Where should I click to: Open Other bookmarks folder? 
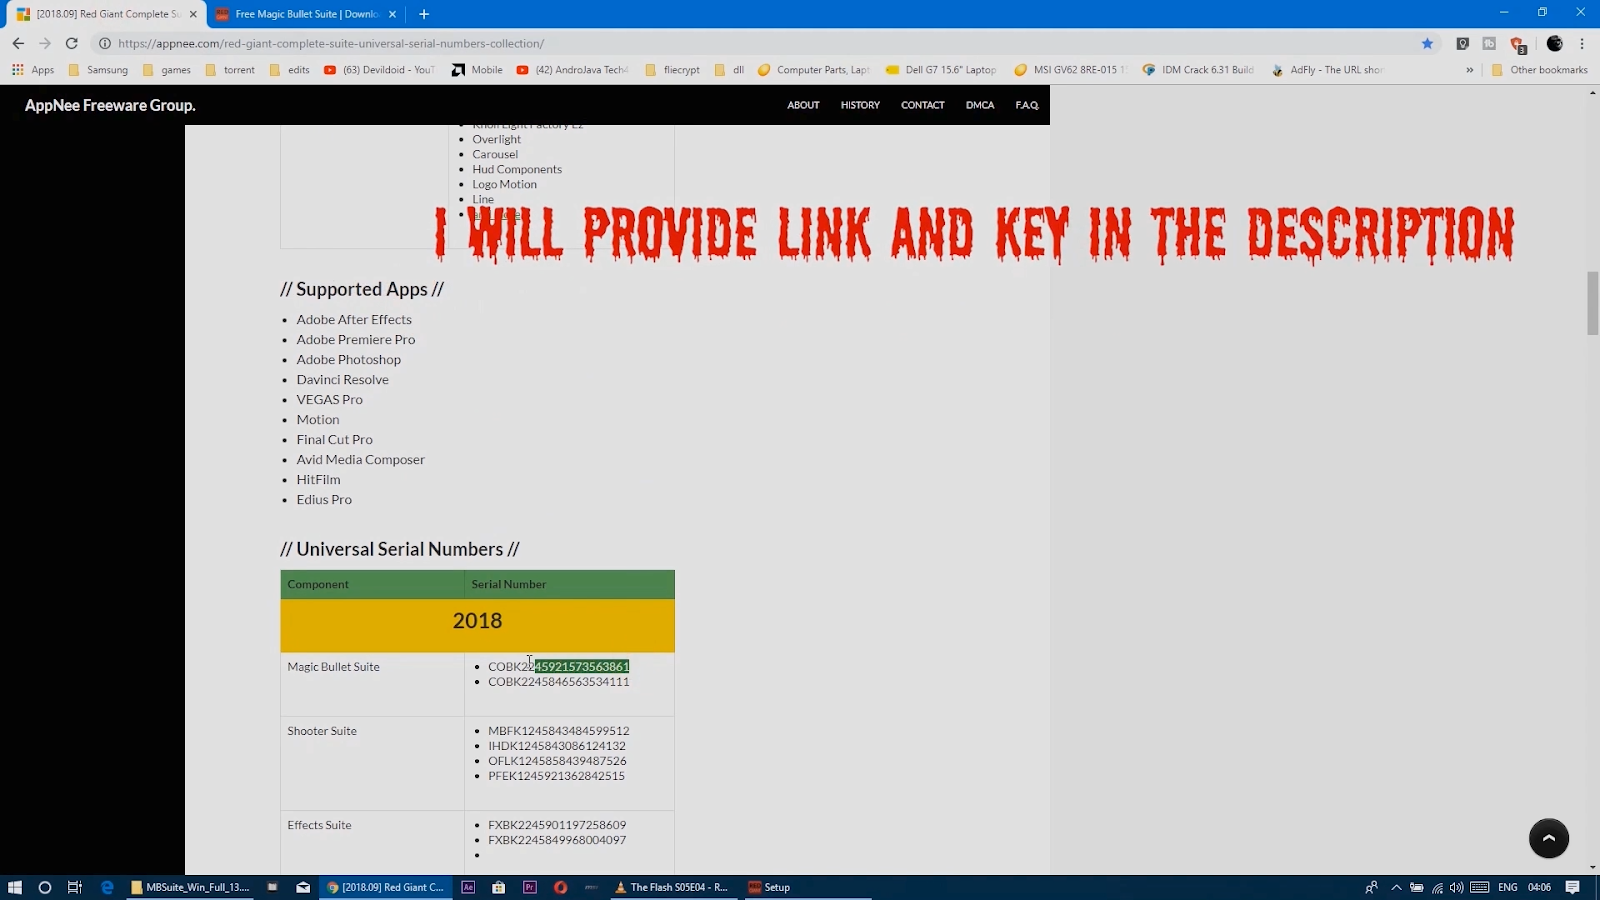[1539, 70]
